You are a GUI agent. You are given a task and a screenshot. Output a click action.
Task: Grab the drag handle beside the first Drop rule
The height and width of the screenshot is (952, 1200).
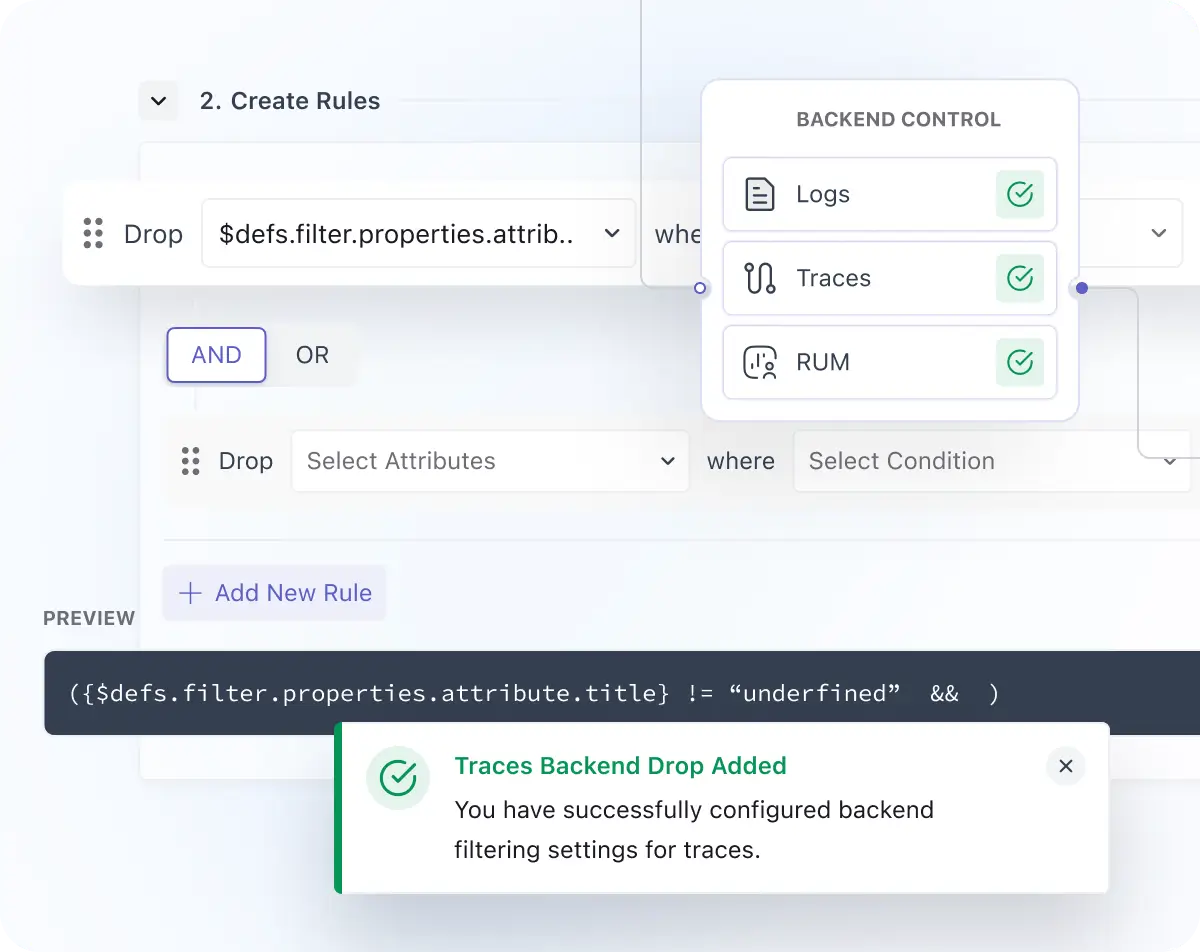[x=94, y=234]
